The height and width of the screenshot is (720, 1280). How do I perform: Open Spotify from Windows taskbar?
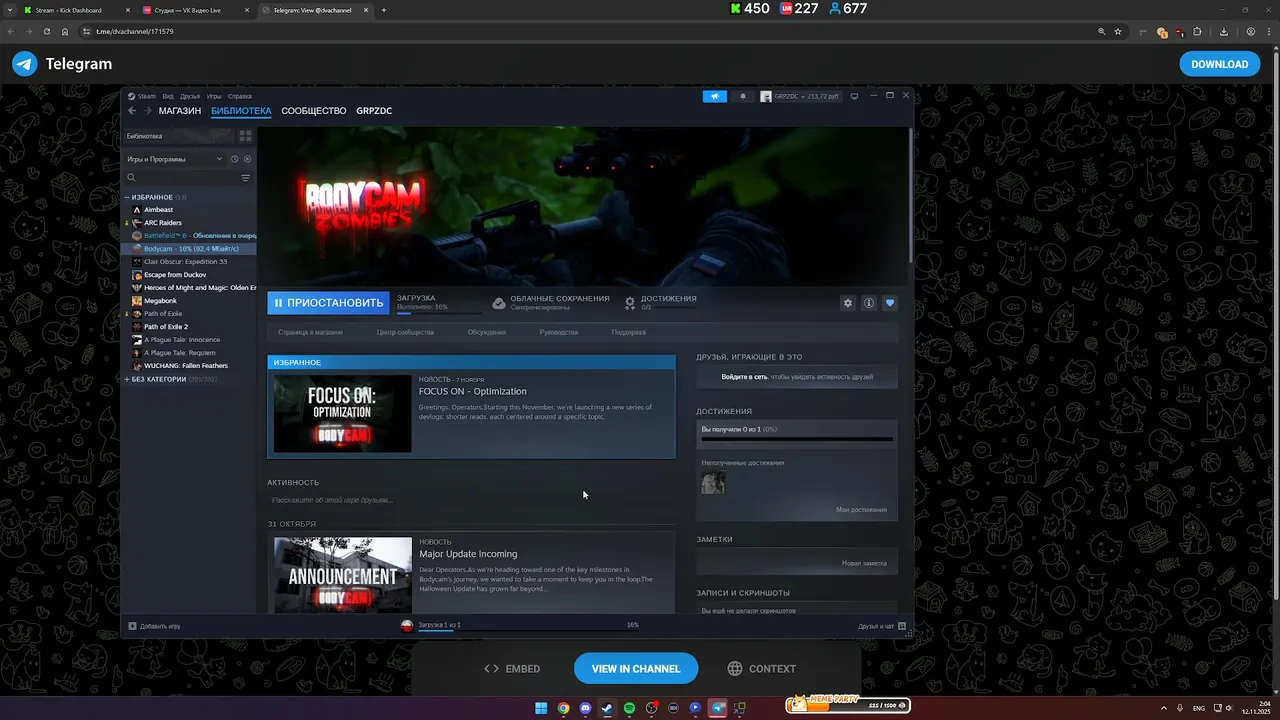pyautogui.click(x=629, y=708)
